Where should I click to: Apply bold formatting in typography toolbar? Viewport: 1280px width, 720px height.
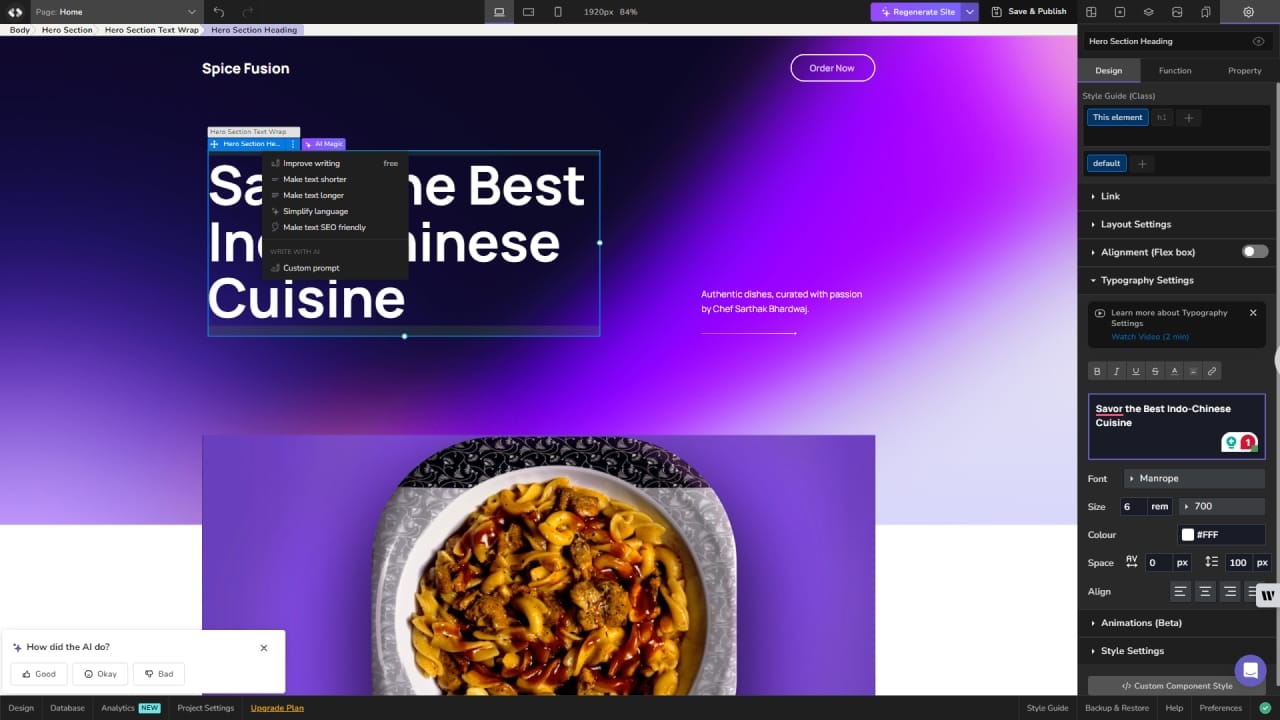tap(1097, 371)
